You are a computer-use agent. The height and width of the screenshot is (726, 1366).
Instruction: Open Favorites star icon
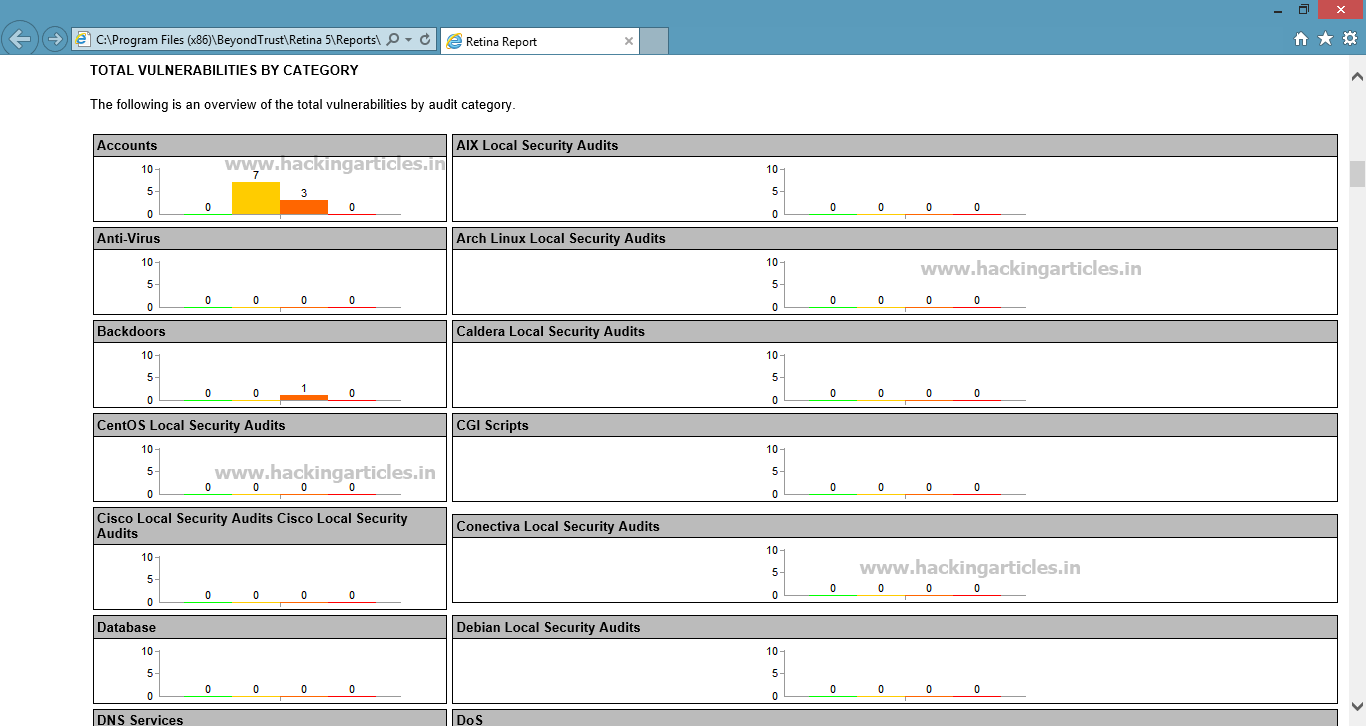pos(1325,39)
